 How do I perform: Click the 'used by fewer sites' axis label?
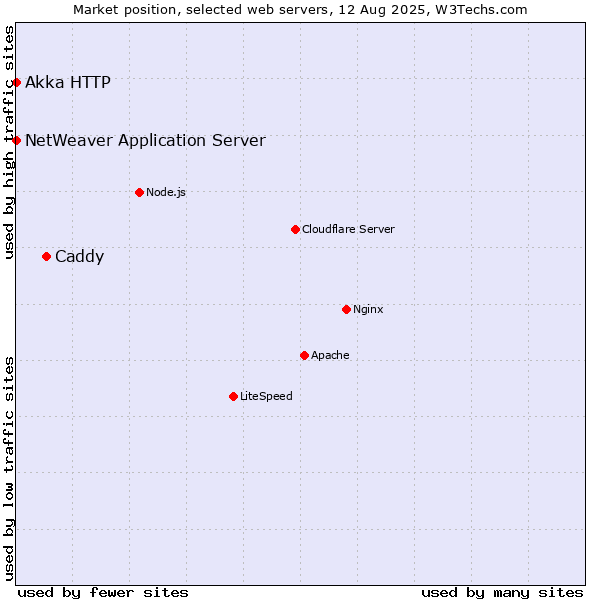[x=103, y=593]
